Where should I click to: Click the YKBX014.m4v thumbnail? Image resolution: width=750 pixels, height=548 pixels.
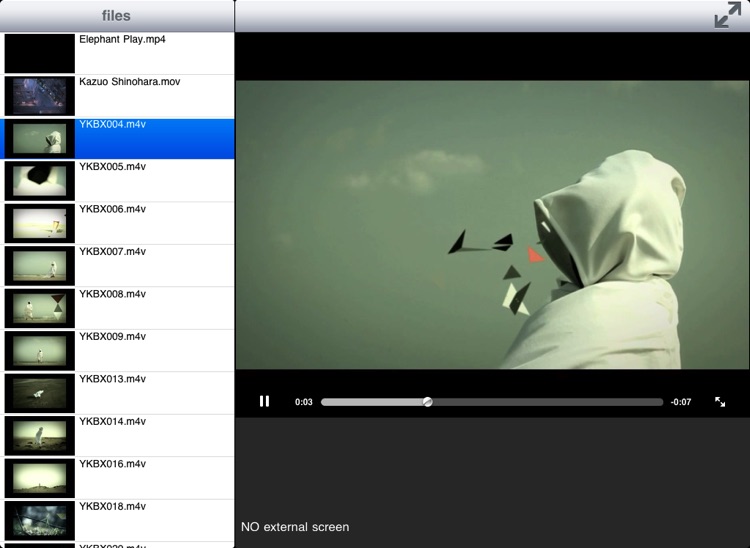pyautogui.click(x=40, y=435)
